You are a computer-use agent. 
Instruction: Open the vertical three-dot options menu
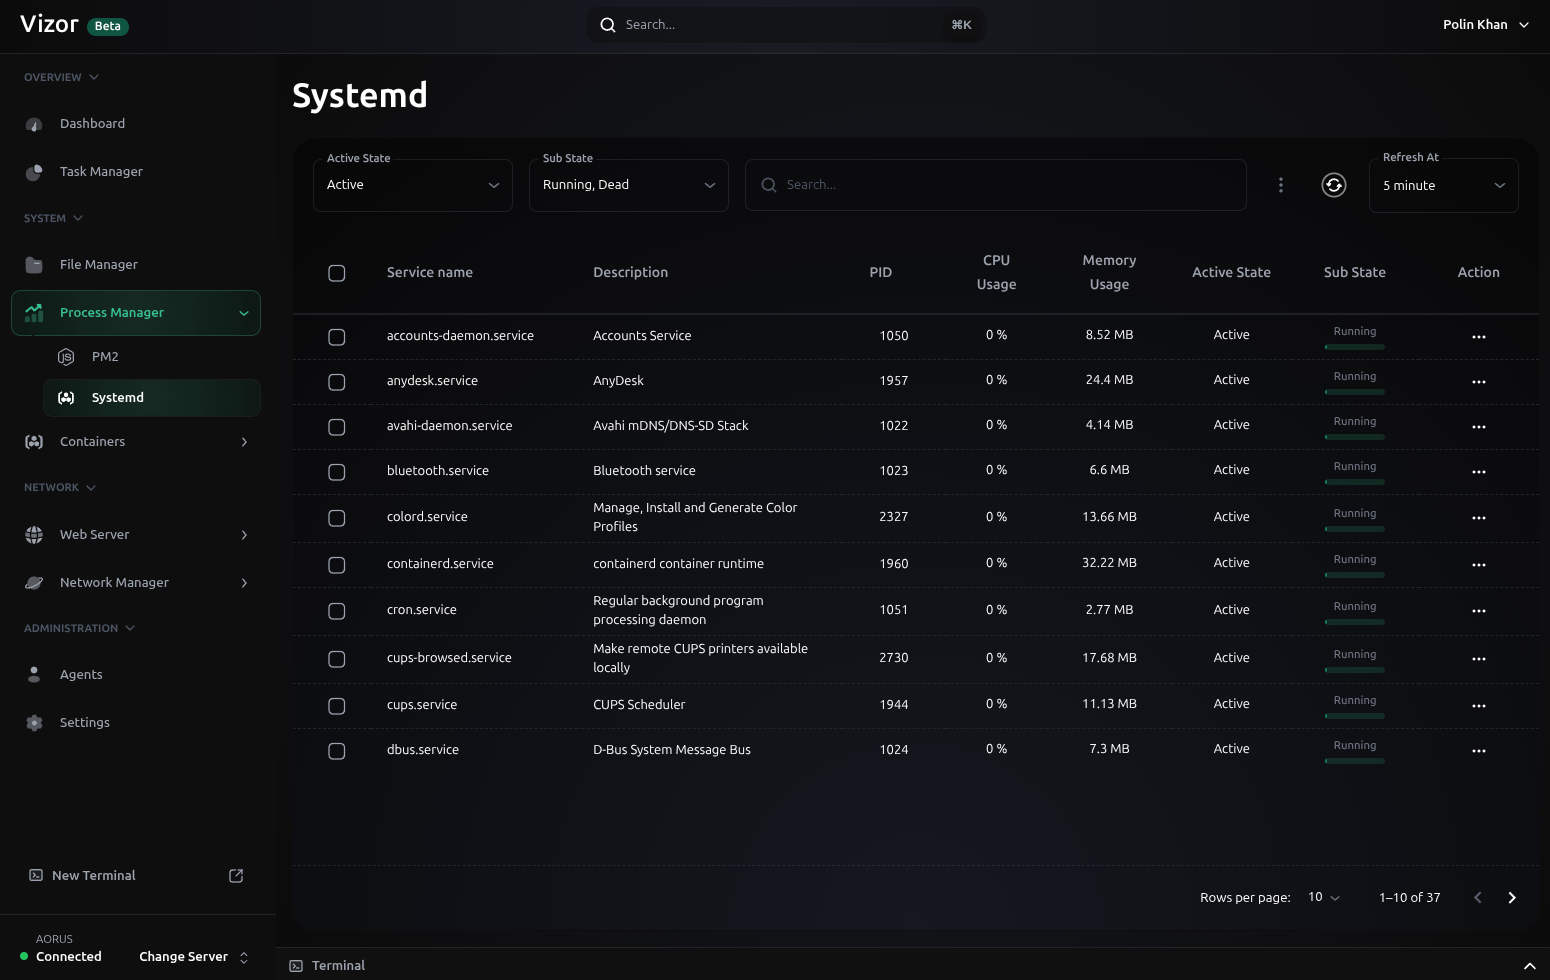click(x=1281, y=185)
